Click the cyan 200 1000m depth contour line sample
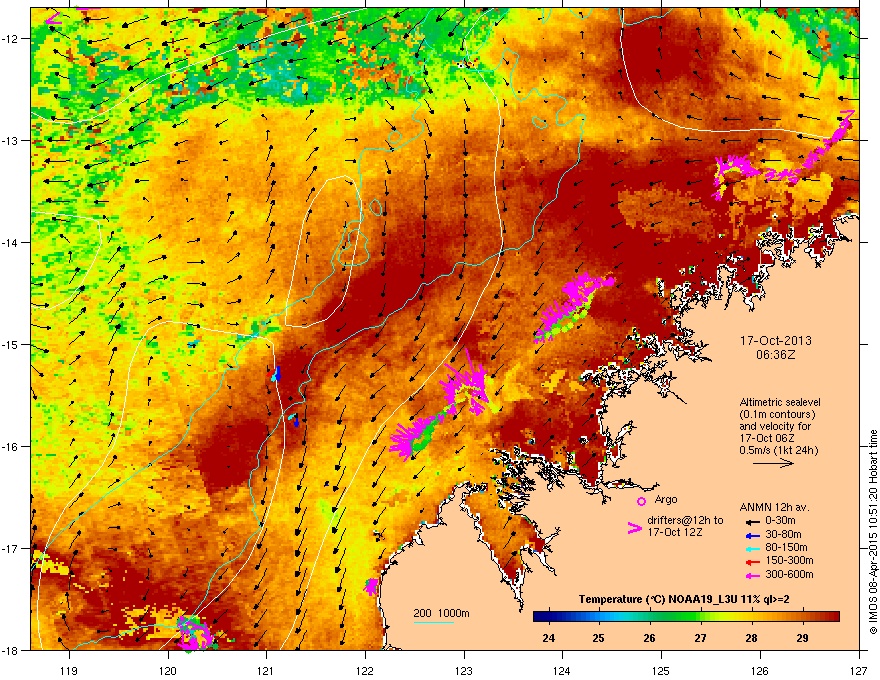Image resolution: width=880 pixels, height=680 pixels. pos(434,622)
